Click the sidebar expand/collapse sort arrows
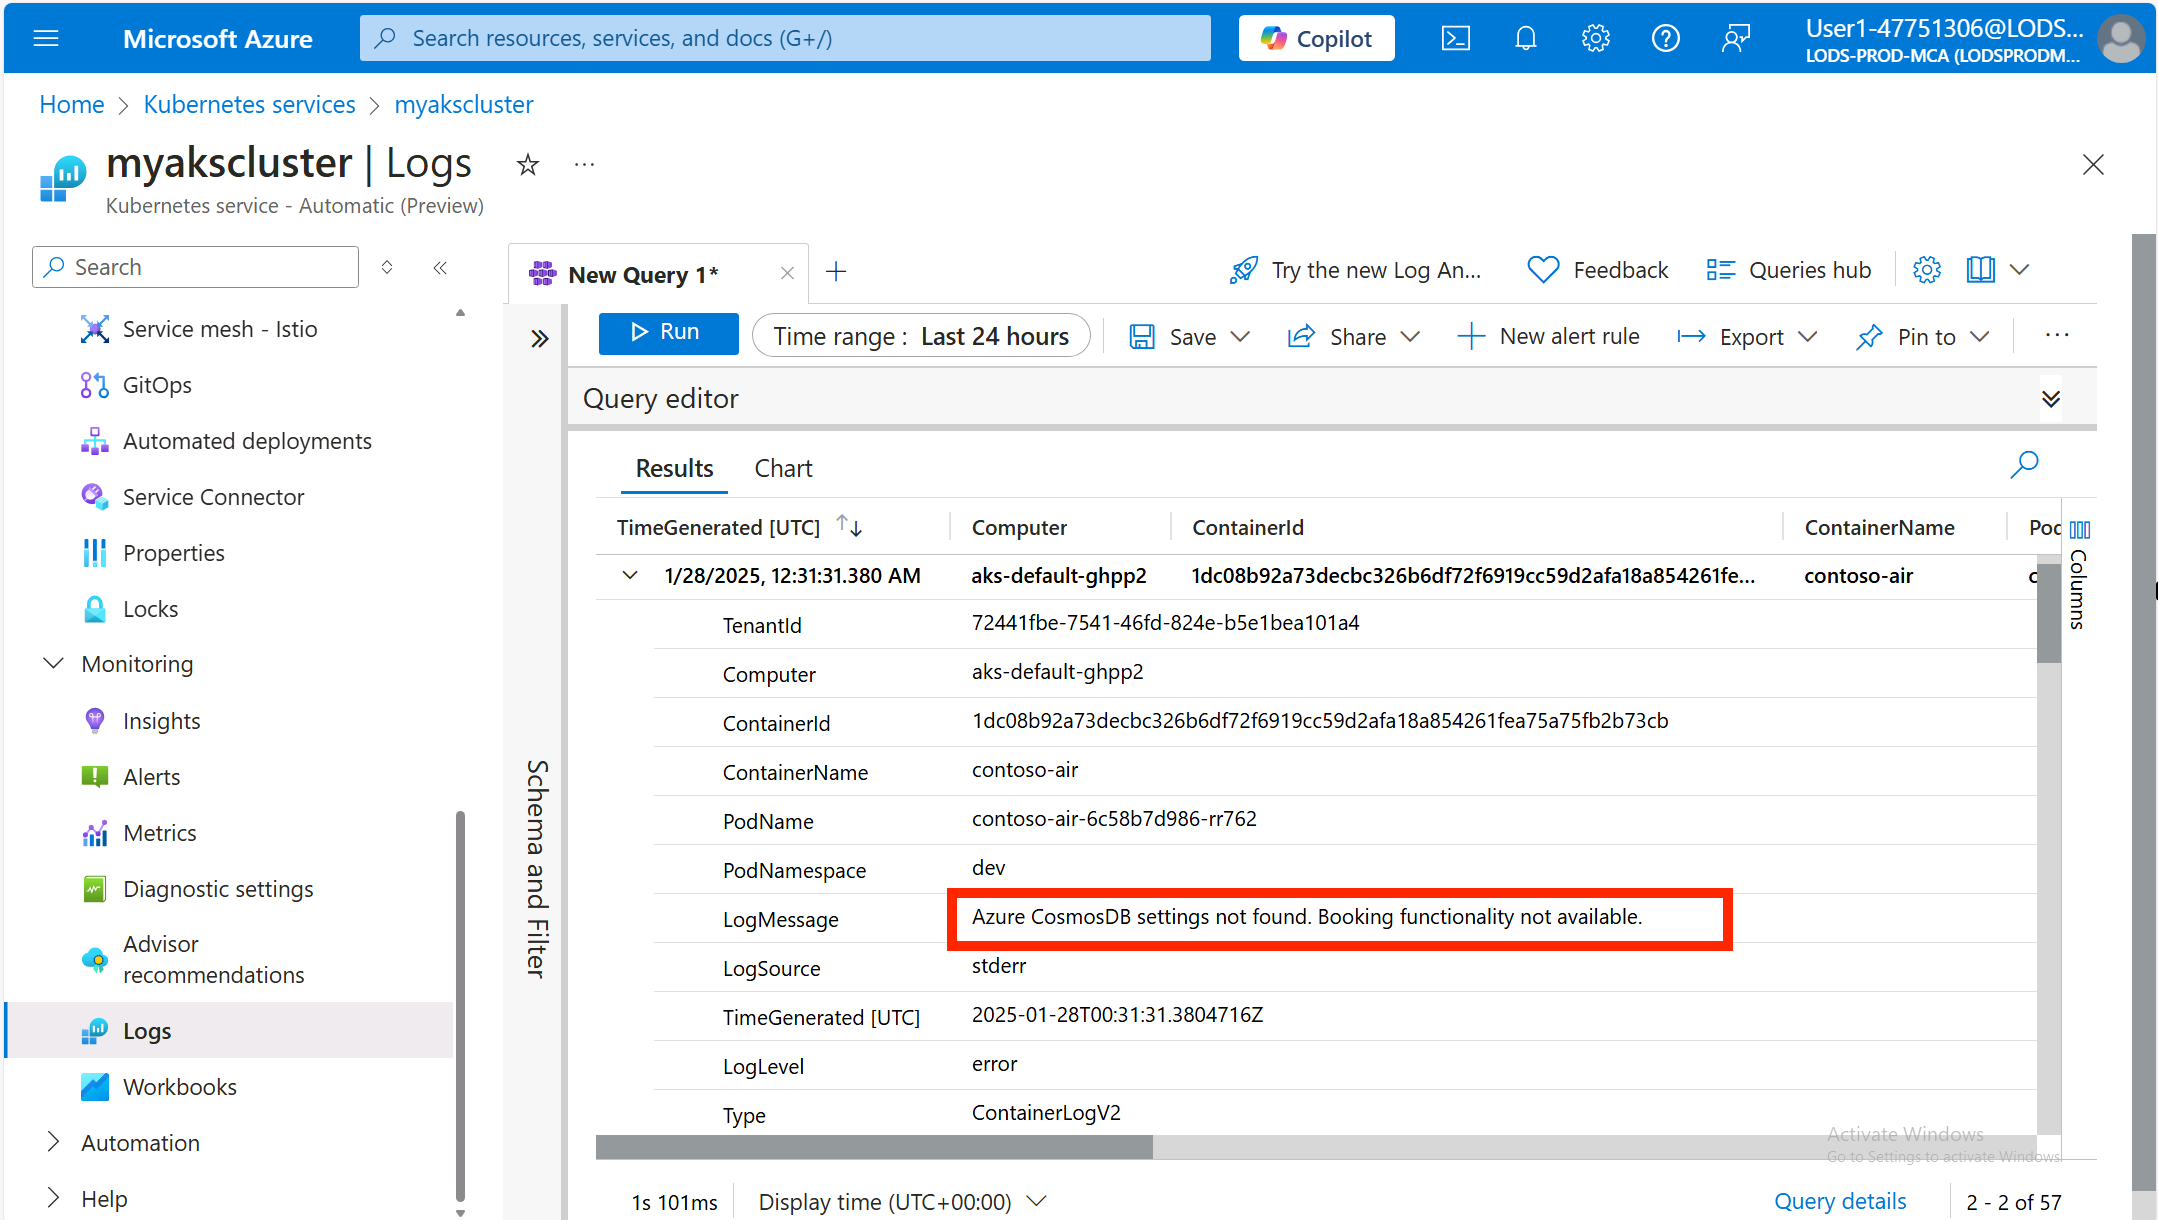The image size is (2158, 1220). point(387,267)
